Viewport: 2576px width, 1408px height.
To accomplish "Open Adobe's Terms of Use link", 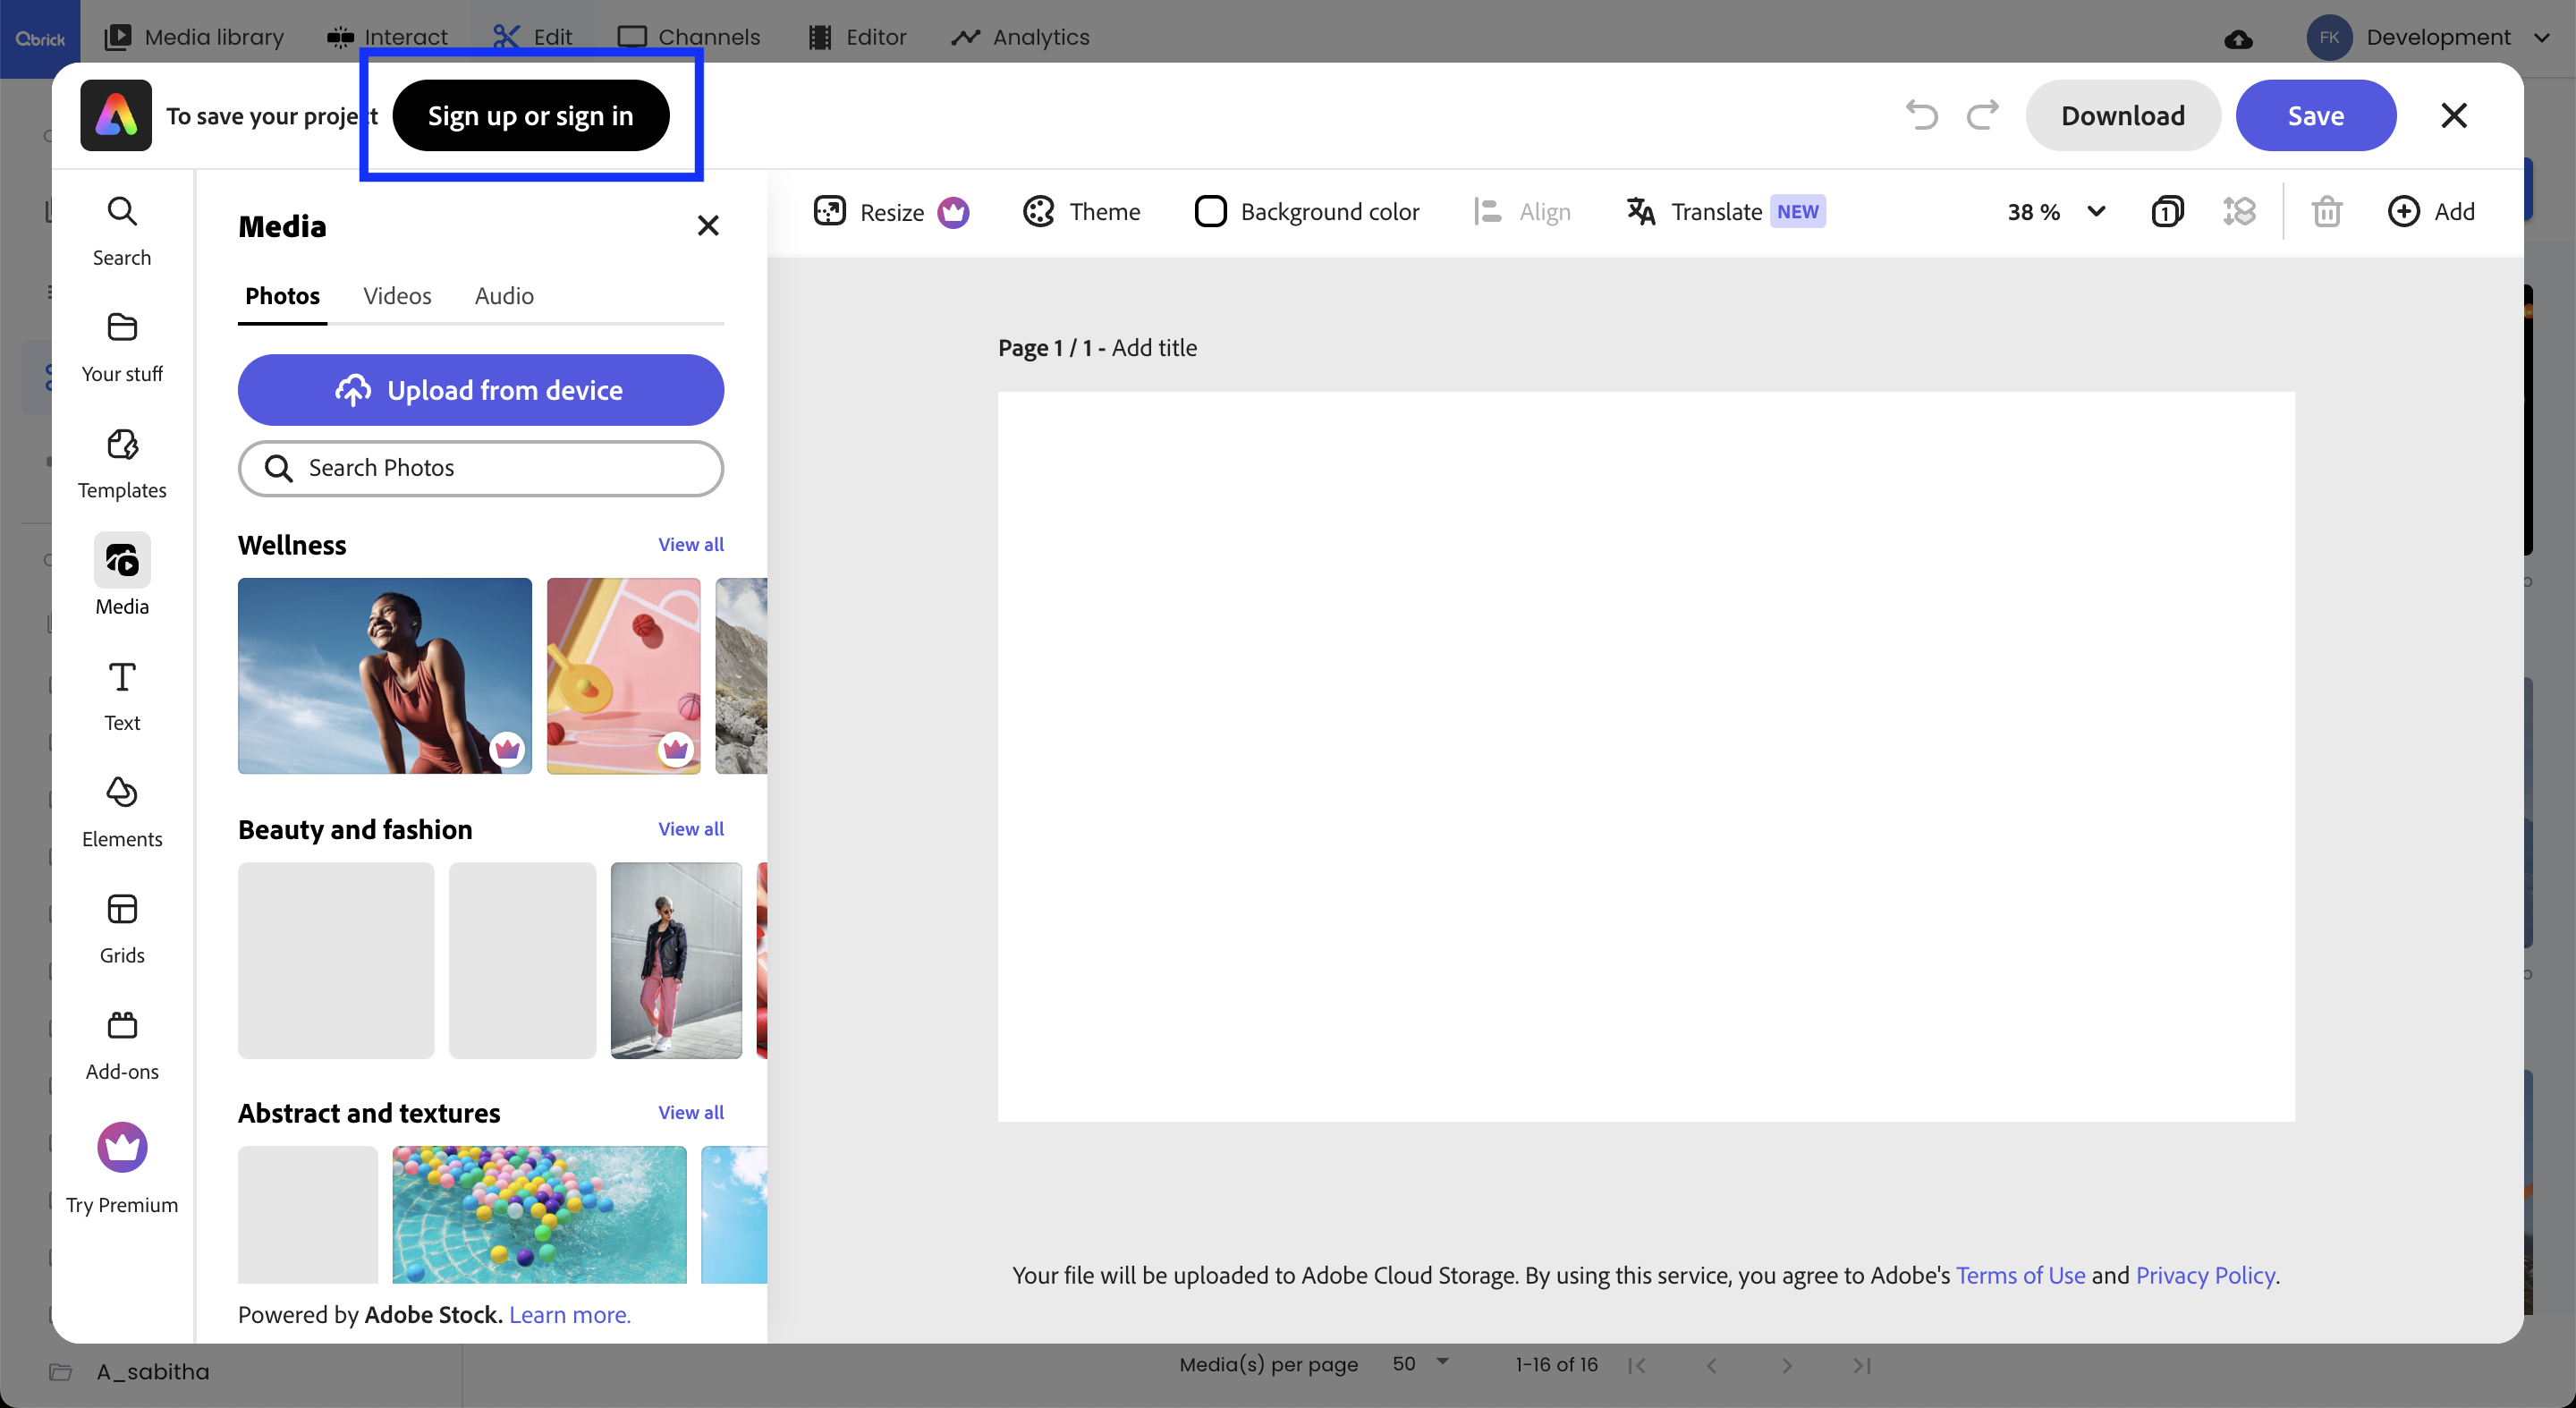I will pos(2020,1275).
